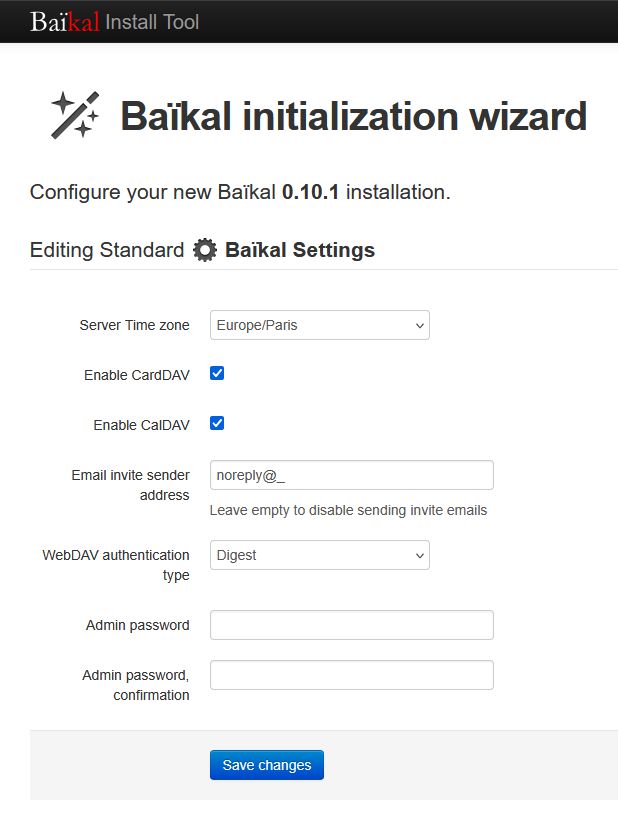The image size is (618, 816).
Task: Click the Baïkal initialization wizard heading
Action: 353,117
